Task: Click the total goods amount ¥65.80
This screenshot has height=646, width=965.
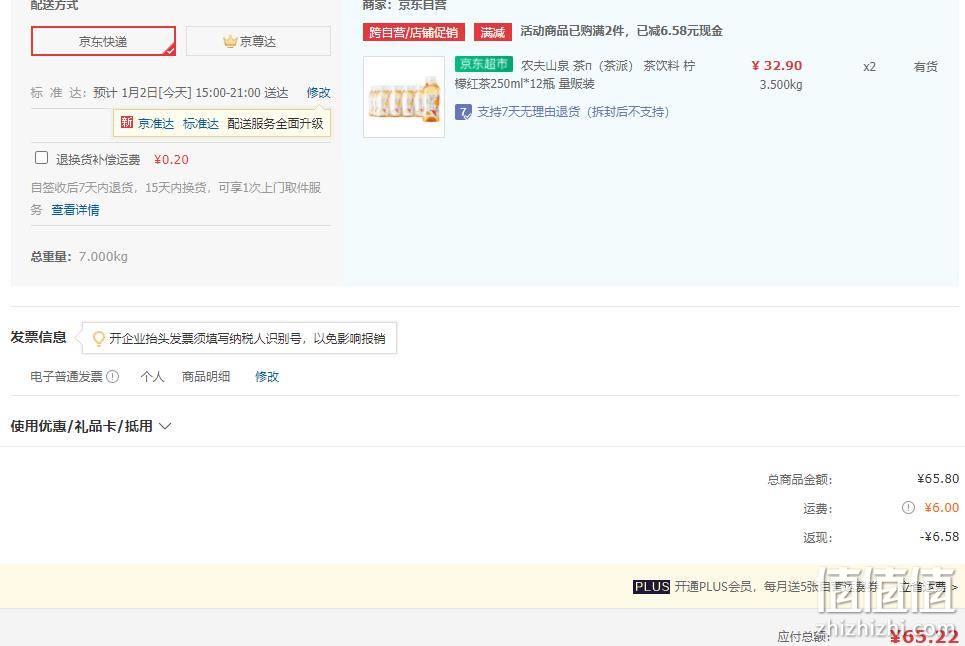Action: click(x=938, y=479)
